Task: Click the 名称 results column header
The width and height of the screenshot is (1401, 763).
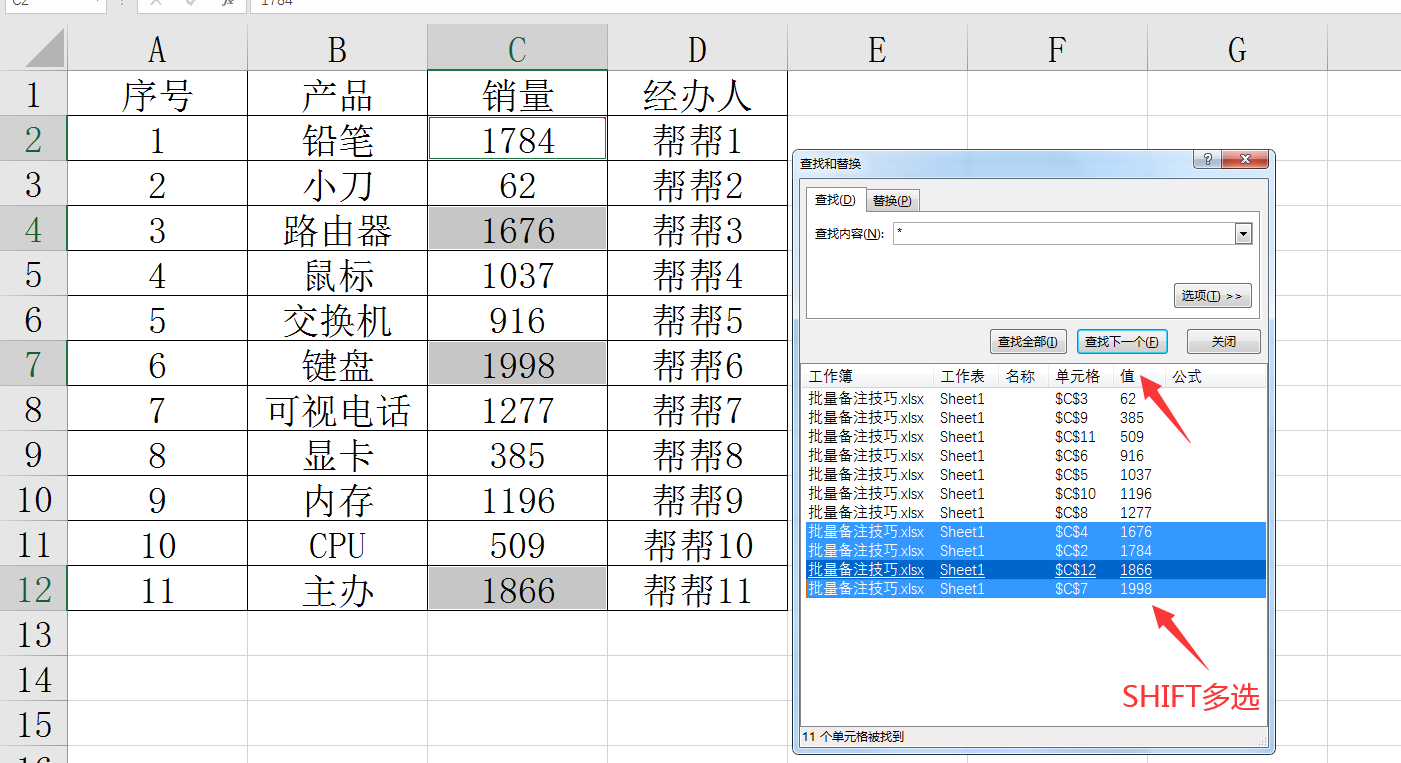Action: click(x=1023, y=377)
